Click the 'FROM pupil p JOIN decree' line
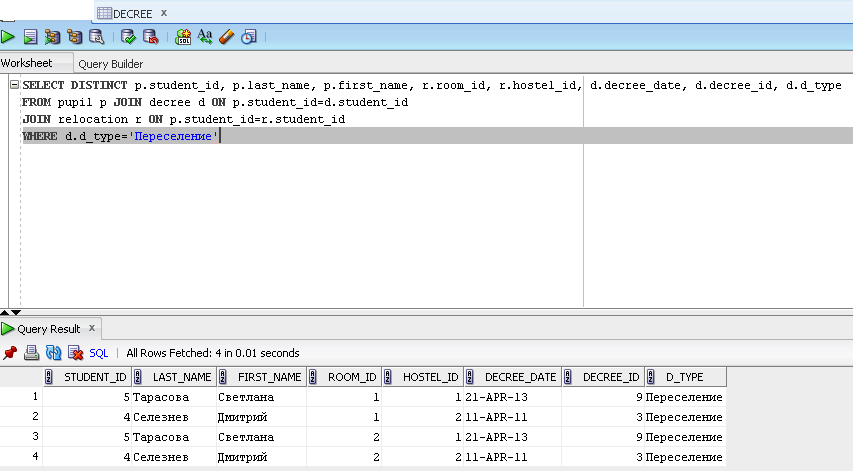The image size is (853, 471). coord(215,102)
